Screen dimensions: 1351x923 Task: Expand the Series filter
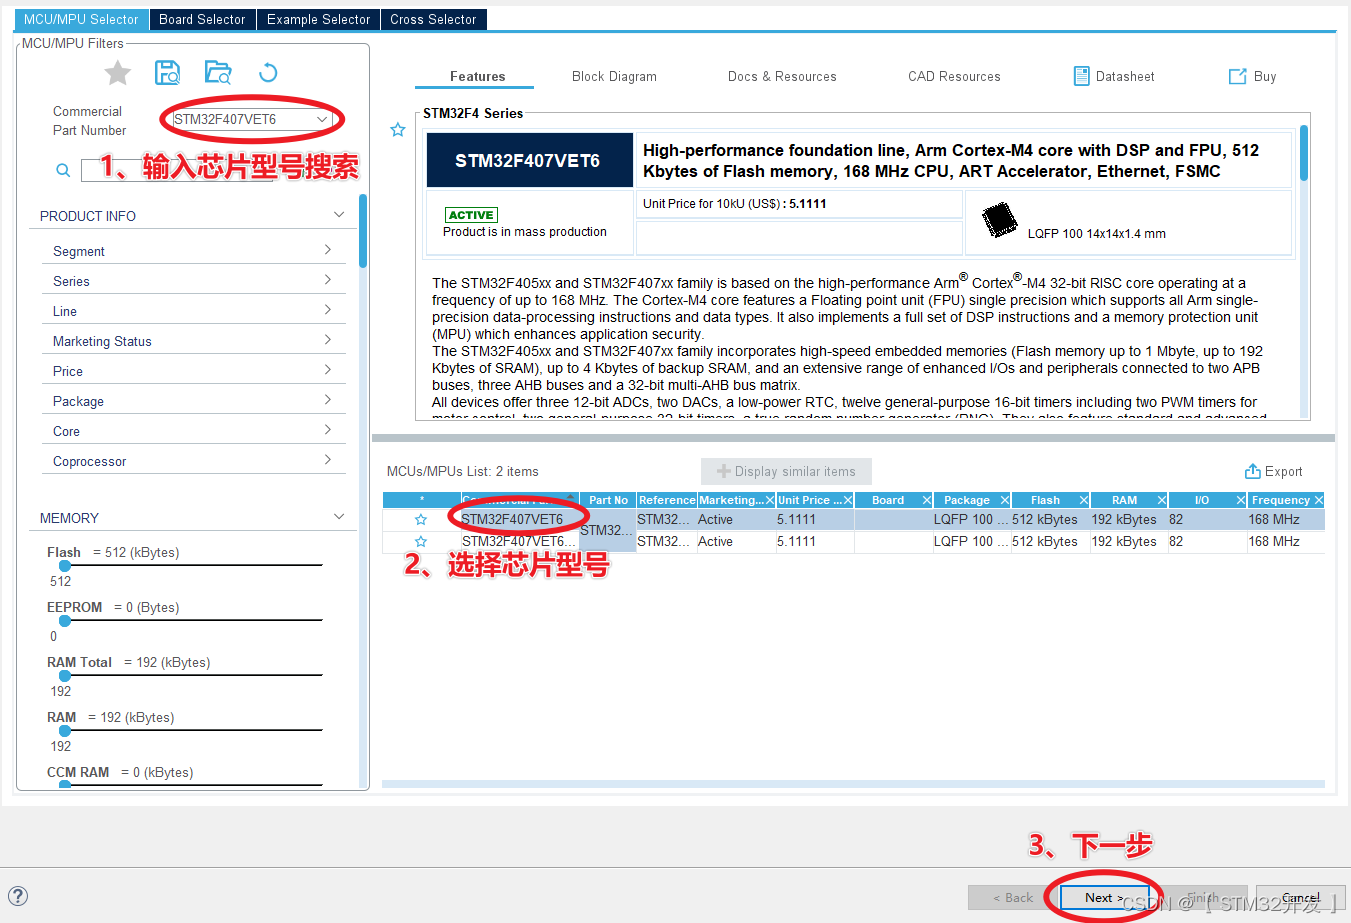coord(193,281)
